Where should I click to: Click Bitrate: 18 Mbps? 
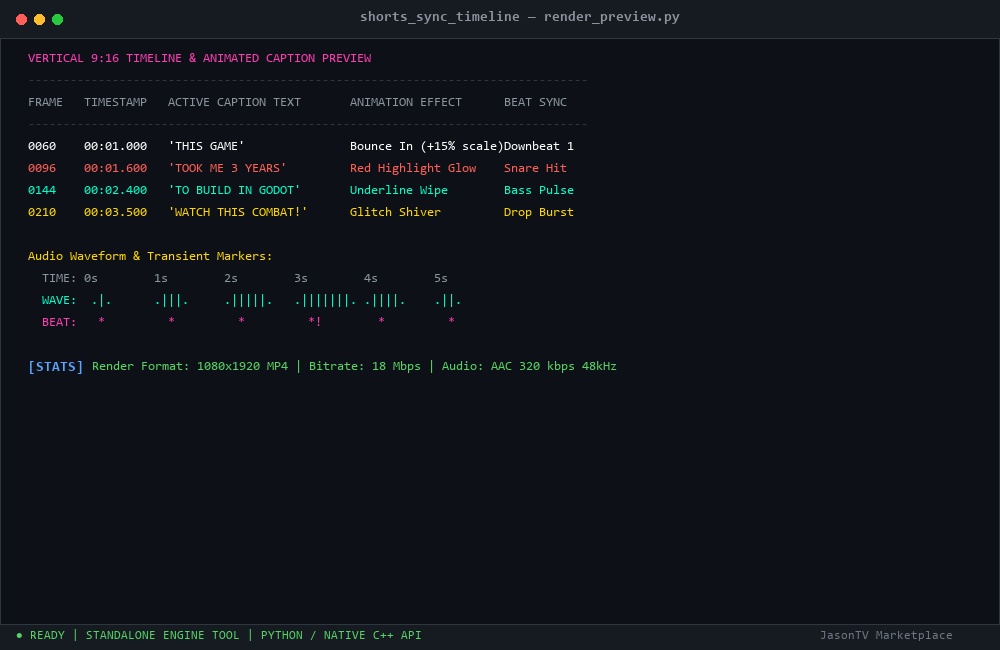(365, 366)
